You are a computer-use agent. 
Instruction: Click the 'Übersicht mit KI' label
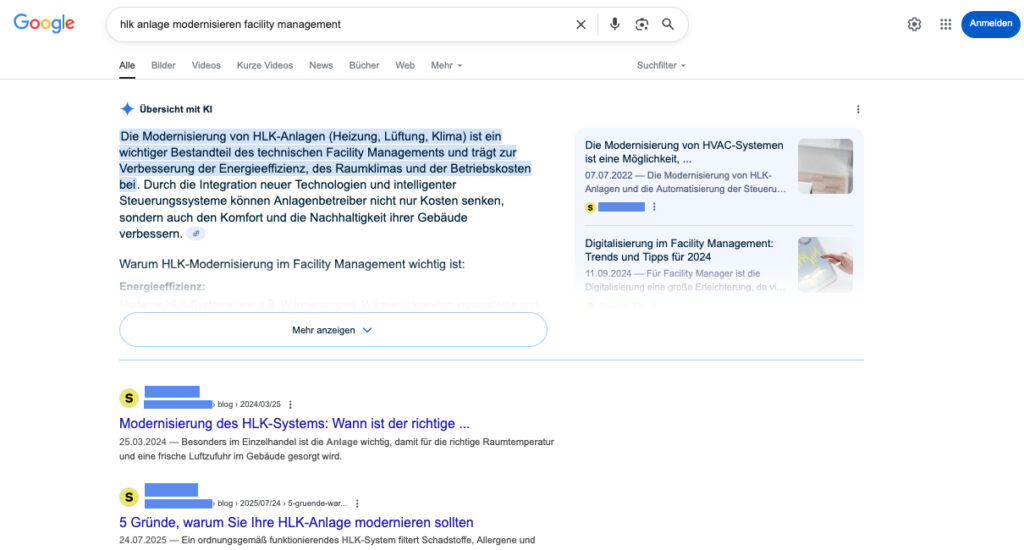tap(176, 109)
